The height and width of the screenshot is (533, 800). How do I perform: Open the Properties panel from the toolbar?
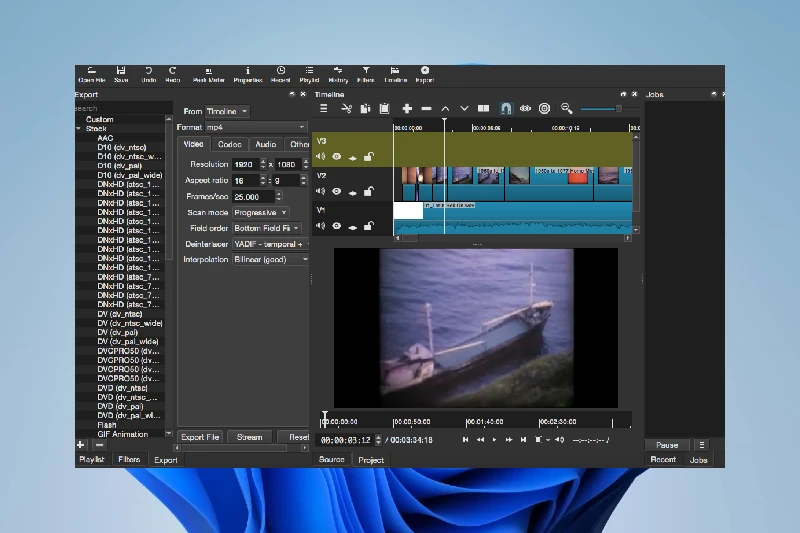248,74
